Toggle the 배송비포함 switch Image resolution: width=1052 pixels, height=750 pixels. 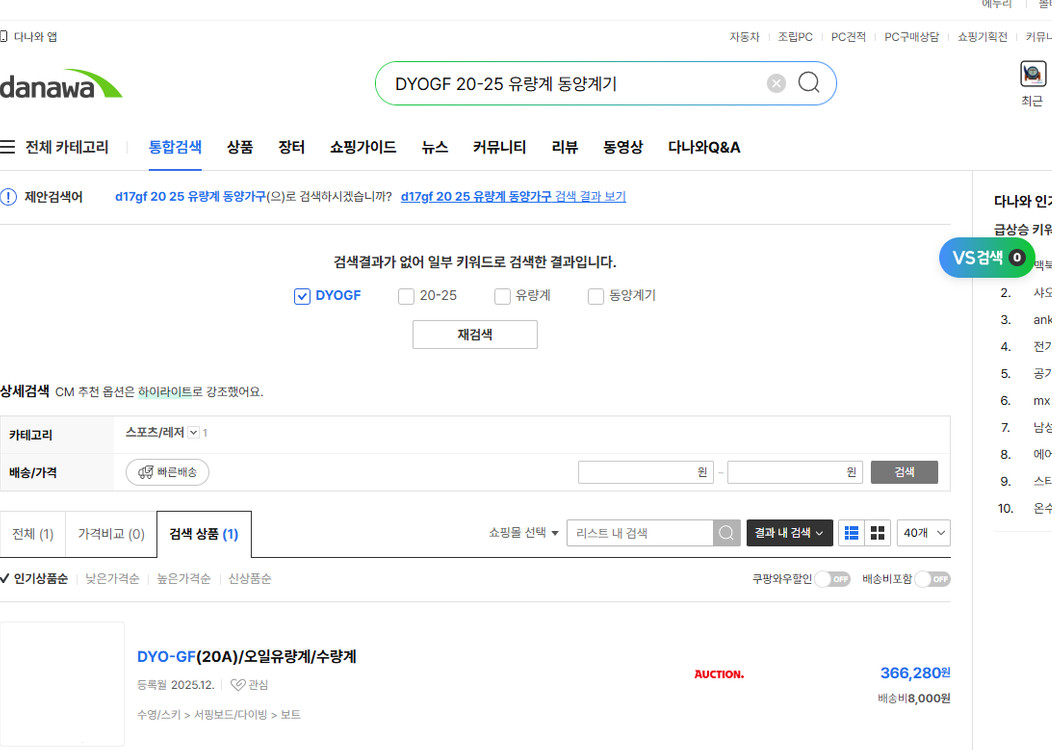click(x=933, y=579)
